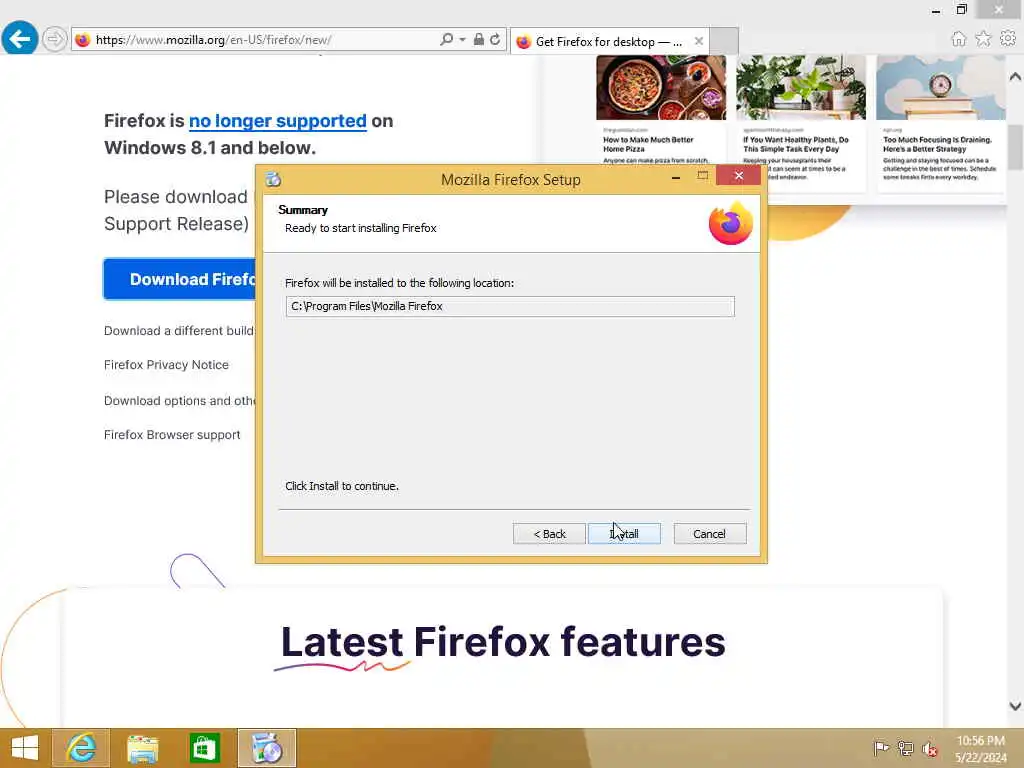Click scrollbar up arrow on page
Screen dimensions: 1024x768
tap(1015, 76)
